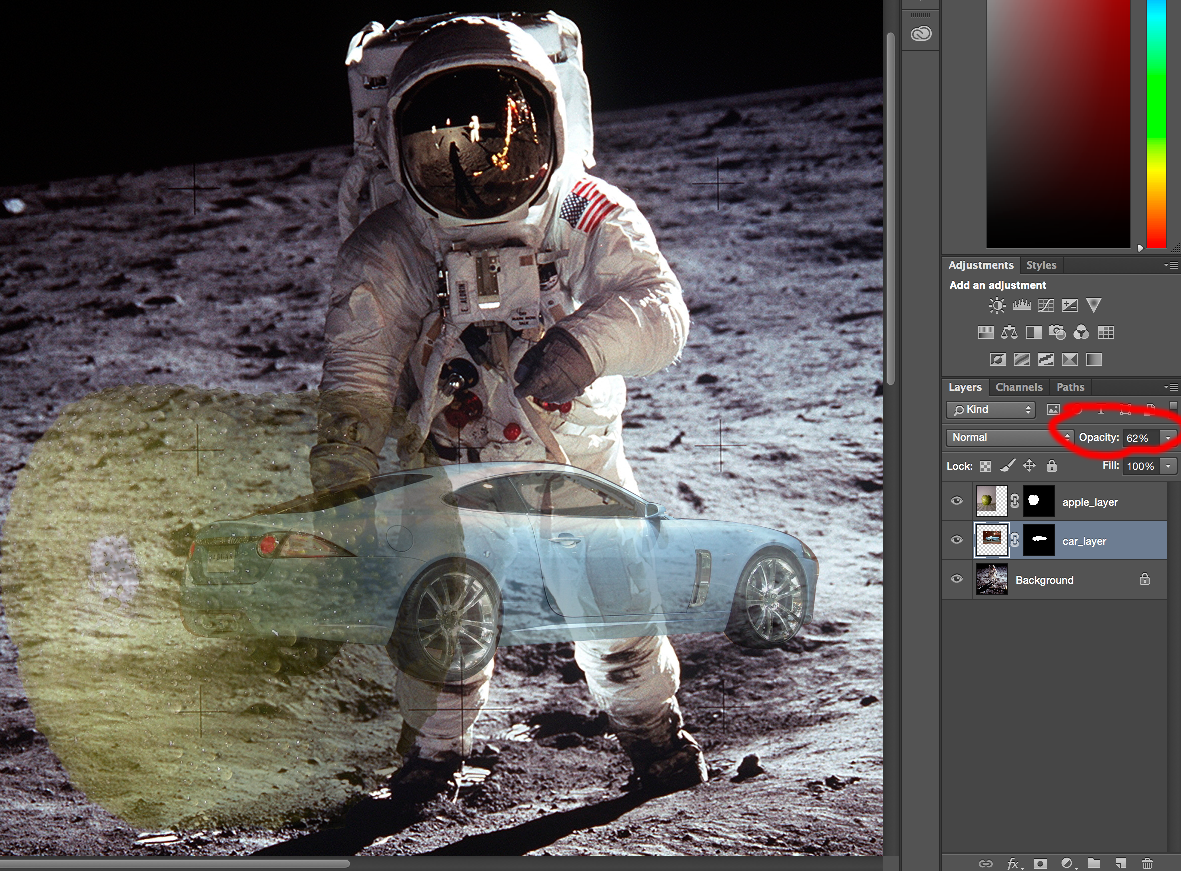
Task: Open the Kind filter dropdown
Action: click(x=991, y=410)
